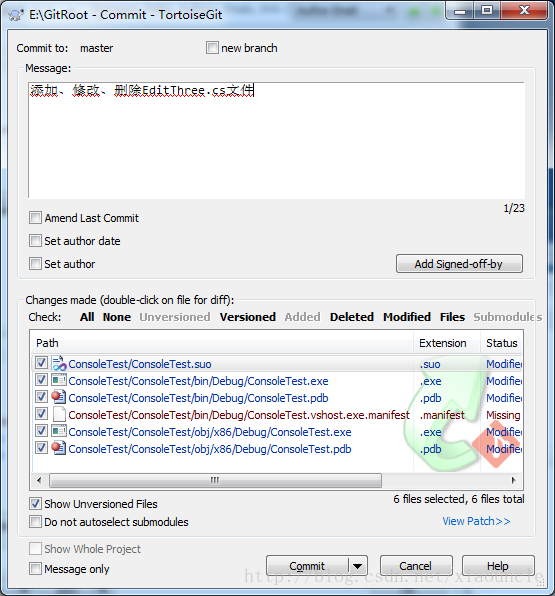Select the ConsoleTest.vshost.exe.manifest path
The image size is (555, 596).
pos(239,415)
